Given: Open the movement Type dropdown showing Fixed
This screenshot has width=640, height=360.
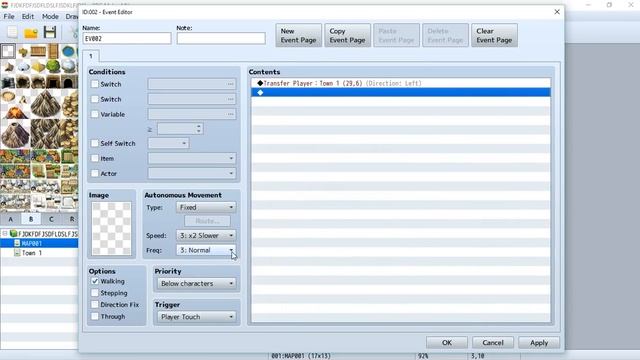Looking at the screenshot, I should [206, 207].
